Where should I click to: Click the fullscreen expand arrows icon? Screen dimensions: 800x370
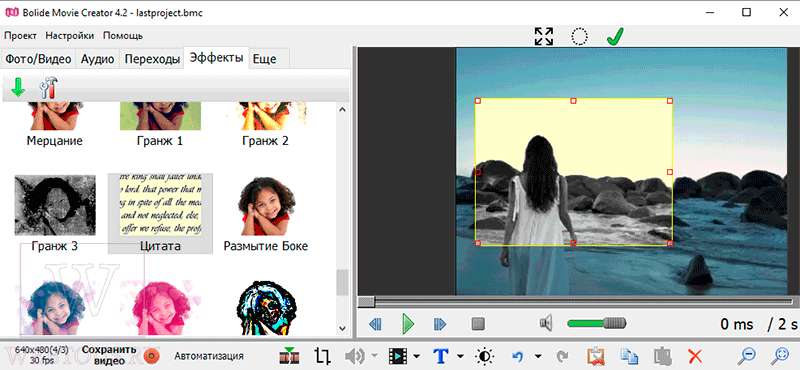[x=544, y=37]
